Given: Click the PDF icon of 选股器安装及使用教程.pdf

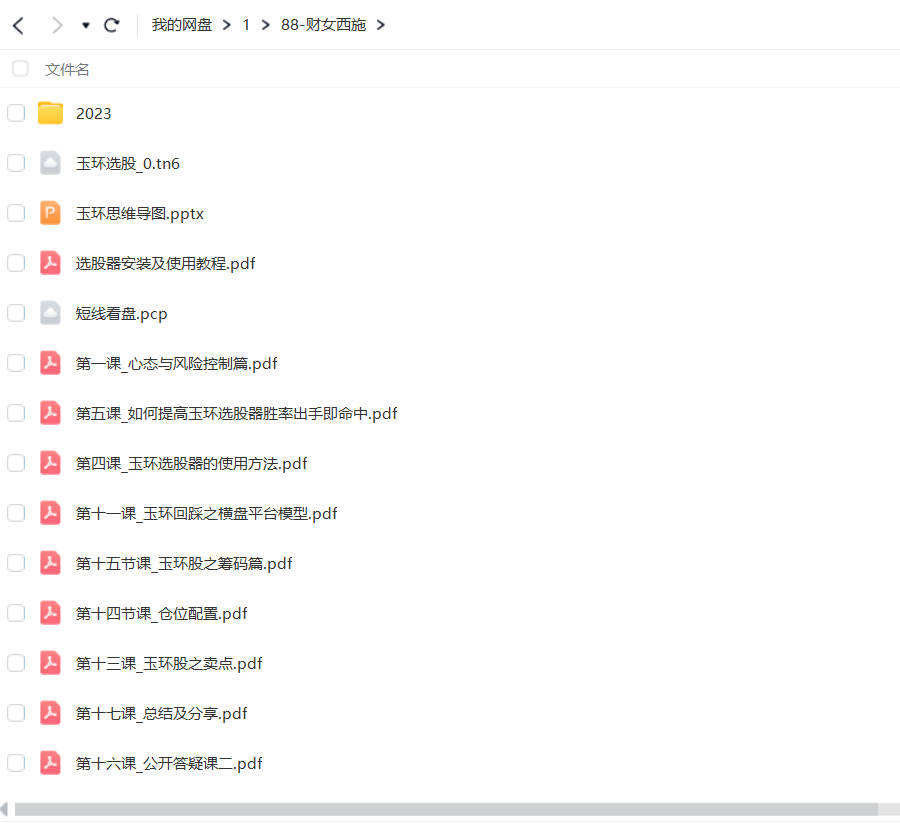Looking at the screenshot, I should click(51, 263).
